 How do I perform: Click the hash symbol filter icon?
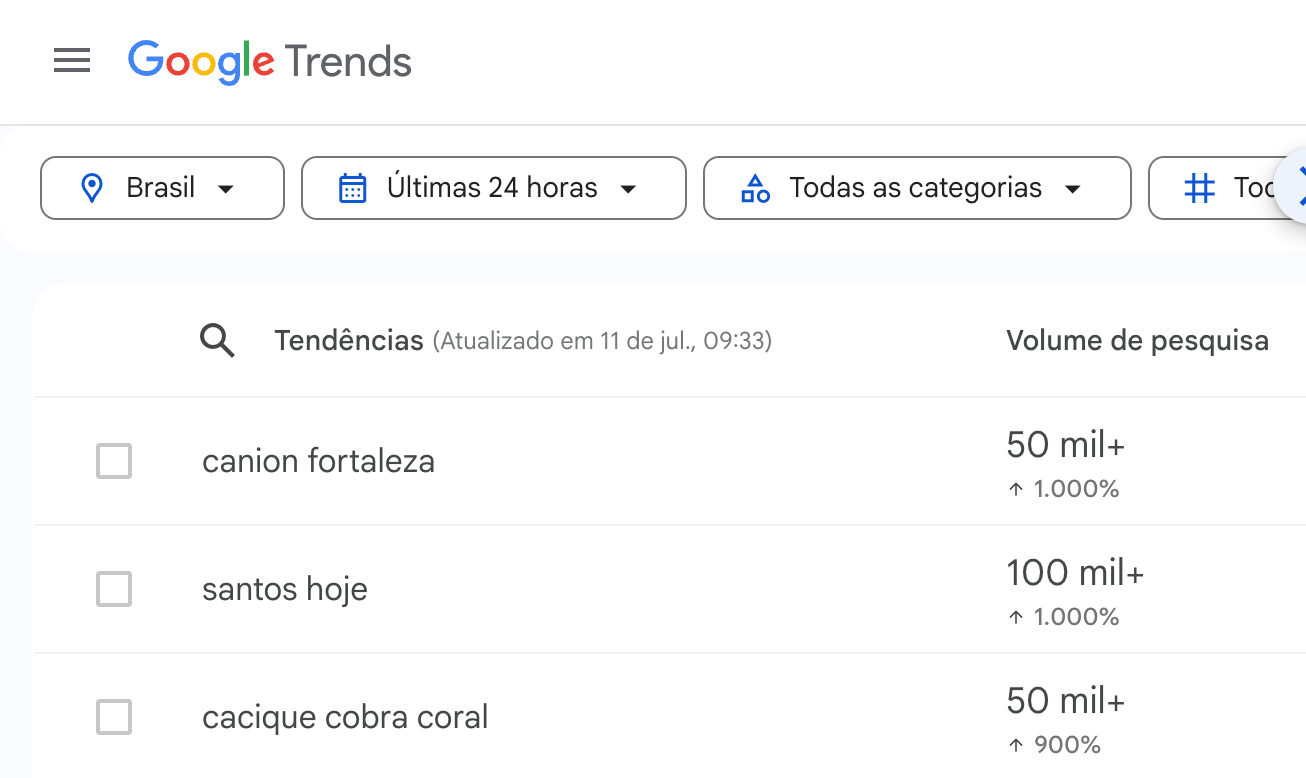click(x=1199, y=188)
